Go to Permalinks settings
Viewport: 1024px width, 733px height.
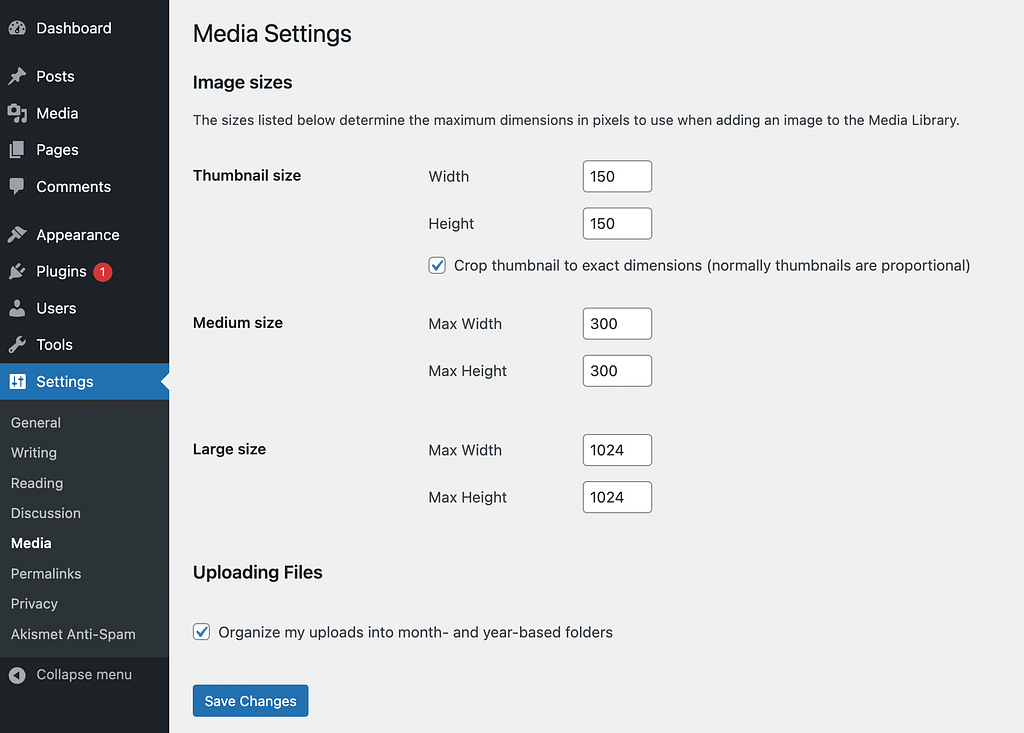(45, 573)
